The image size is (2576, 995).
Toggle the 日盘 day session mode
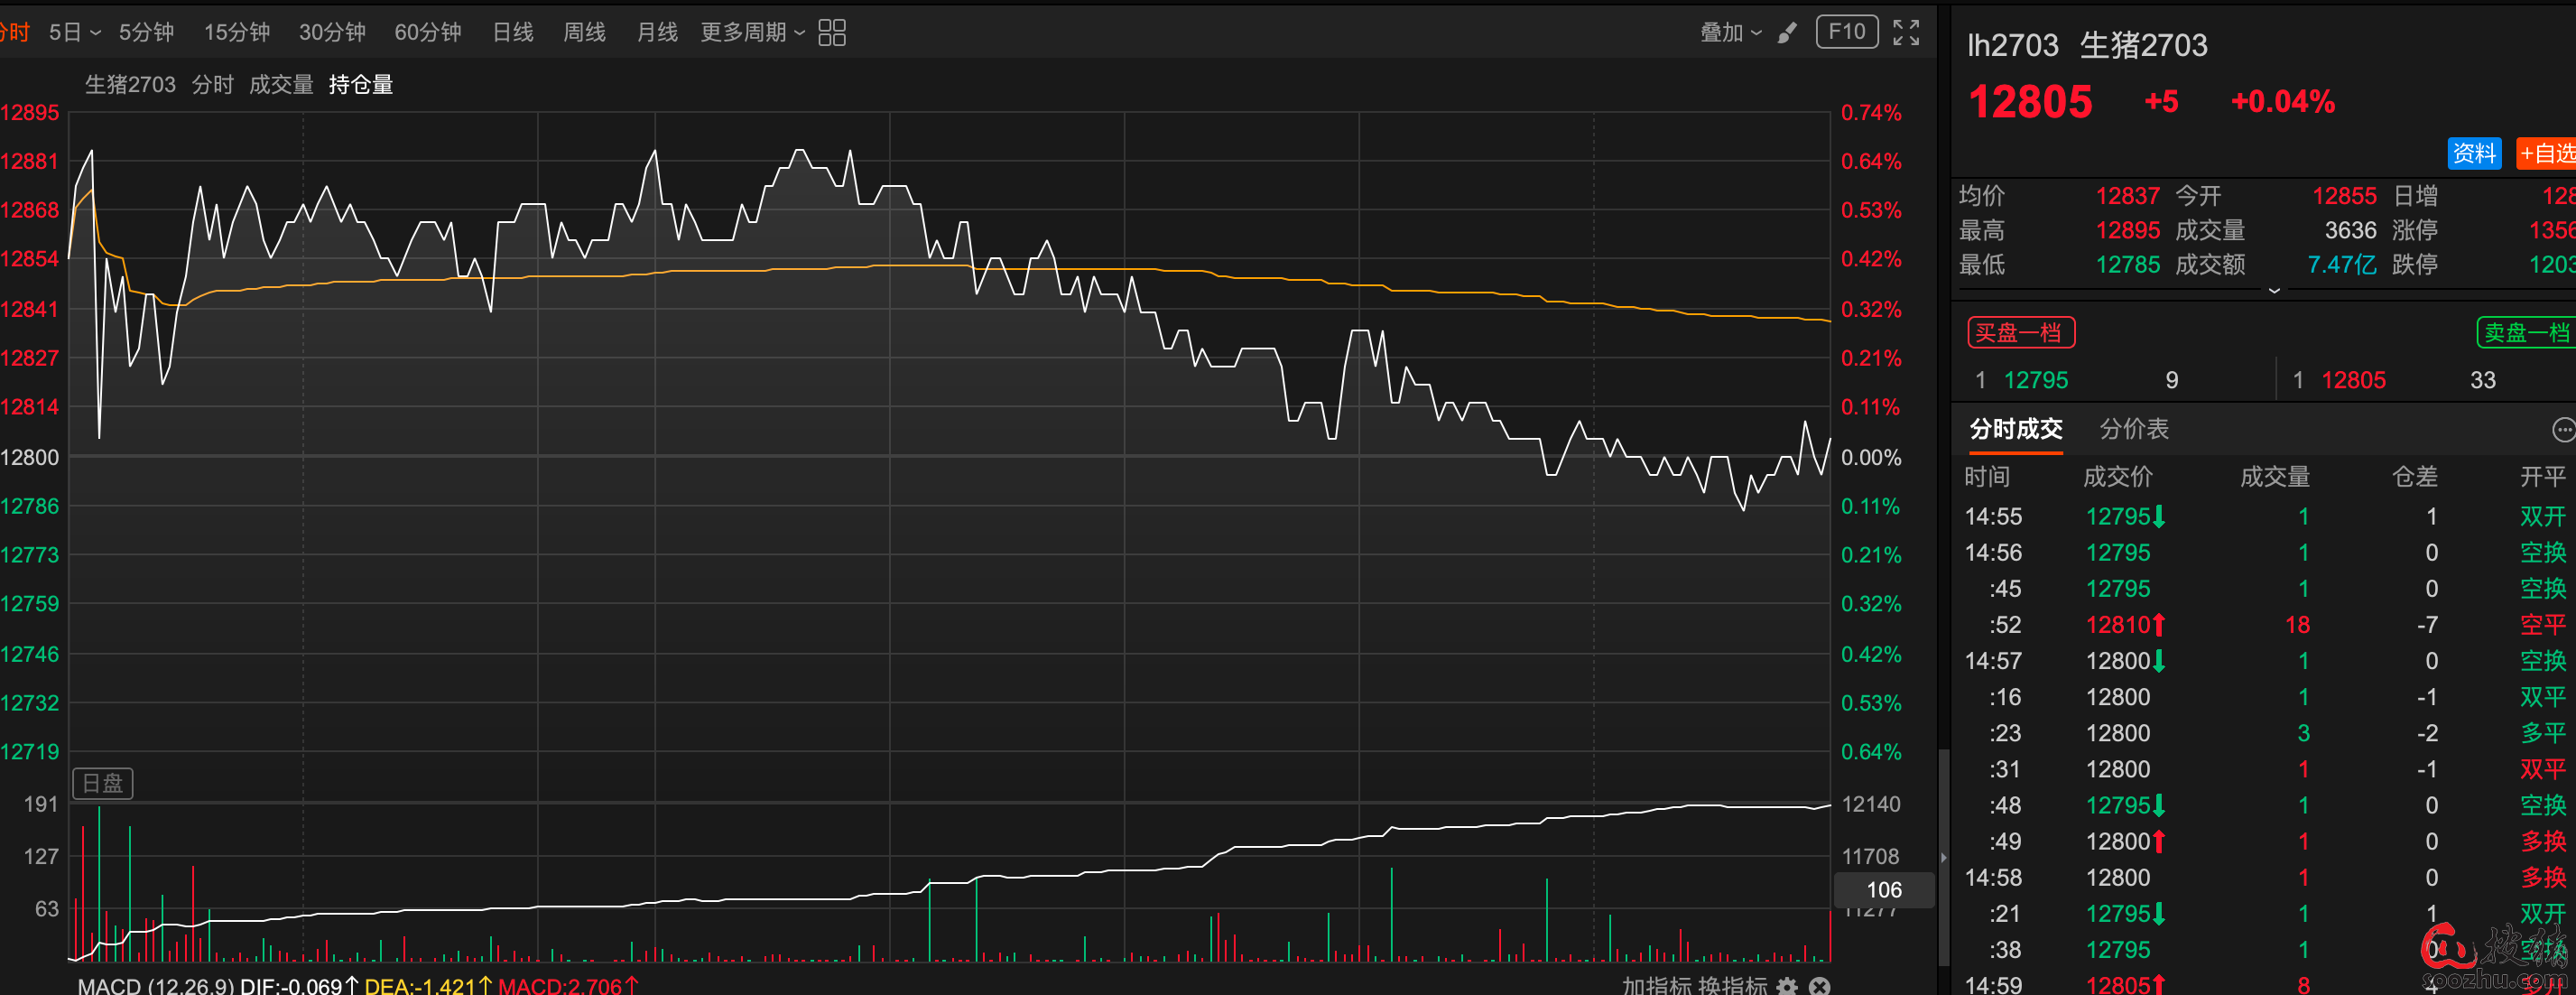click(x=102, y=783)
